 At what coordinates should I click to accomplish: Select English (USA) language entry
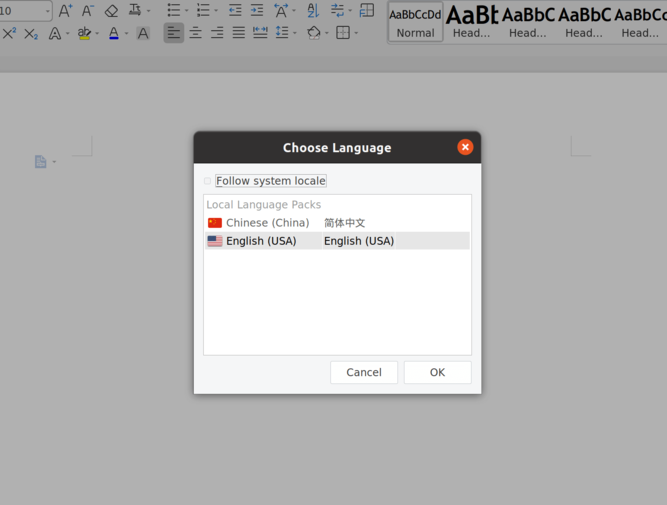click(261, 241)
